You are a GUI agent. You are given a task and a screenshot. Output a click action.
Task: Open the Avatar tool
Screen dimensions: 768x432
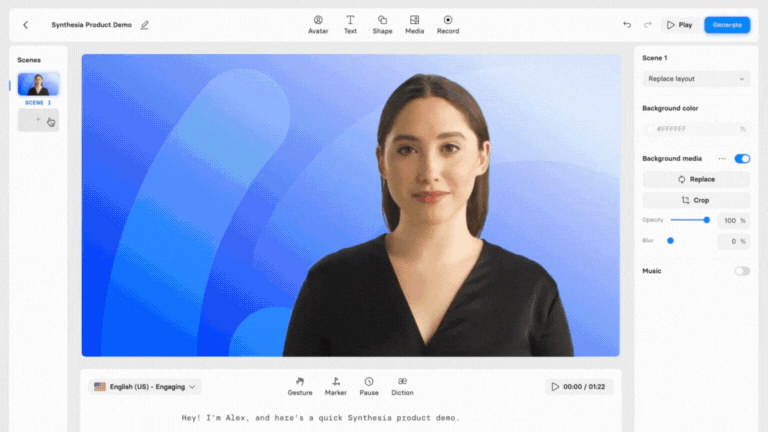pos(318,24)
